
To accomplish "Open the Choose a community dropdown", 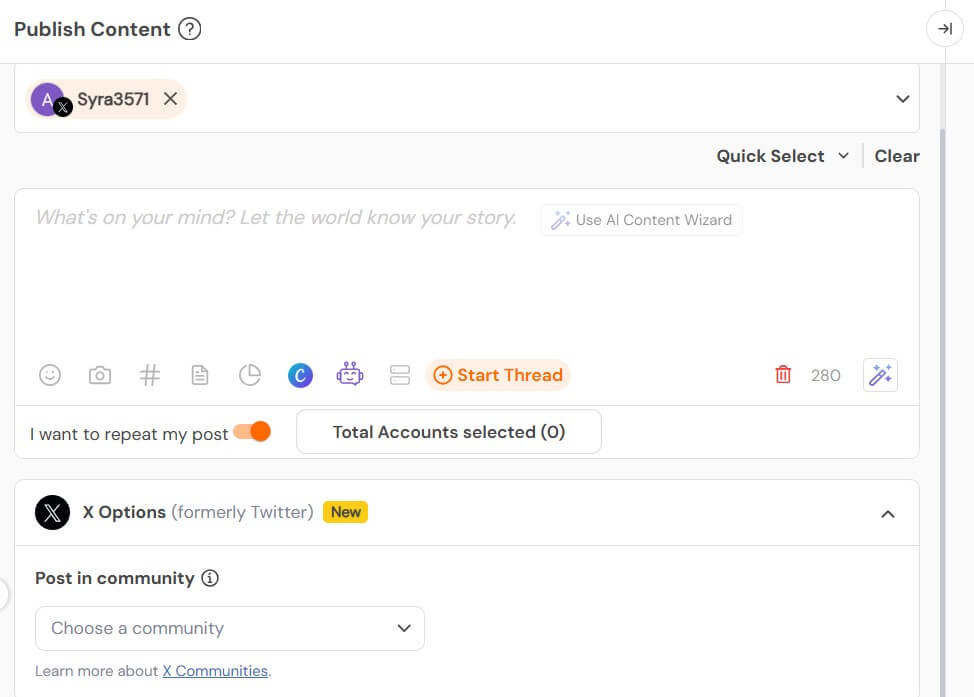I will point(230,628).
